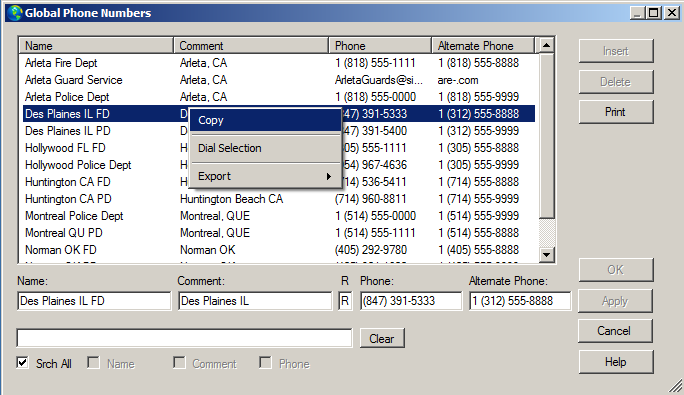Click phone number (714) 960-8811
Screen dimensions: 684x395
(x=371, y=199)
